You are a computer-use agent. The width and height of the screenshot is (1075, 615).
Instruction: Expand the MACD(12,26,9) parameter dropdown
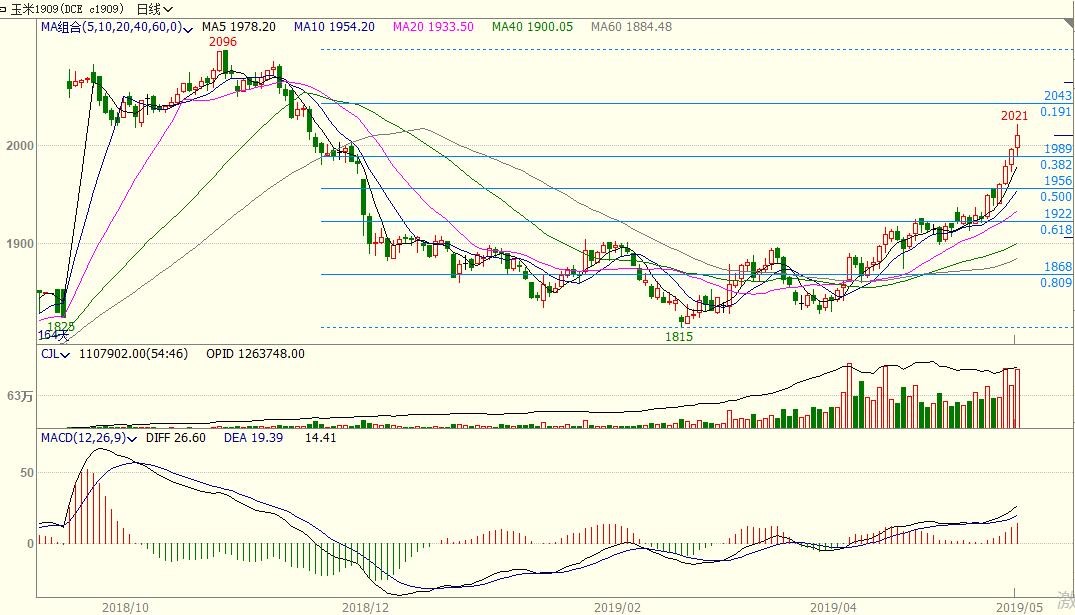[128, 438]
